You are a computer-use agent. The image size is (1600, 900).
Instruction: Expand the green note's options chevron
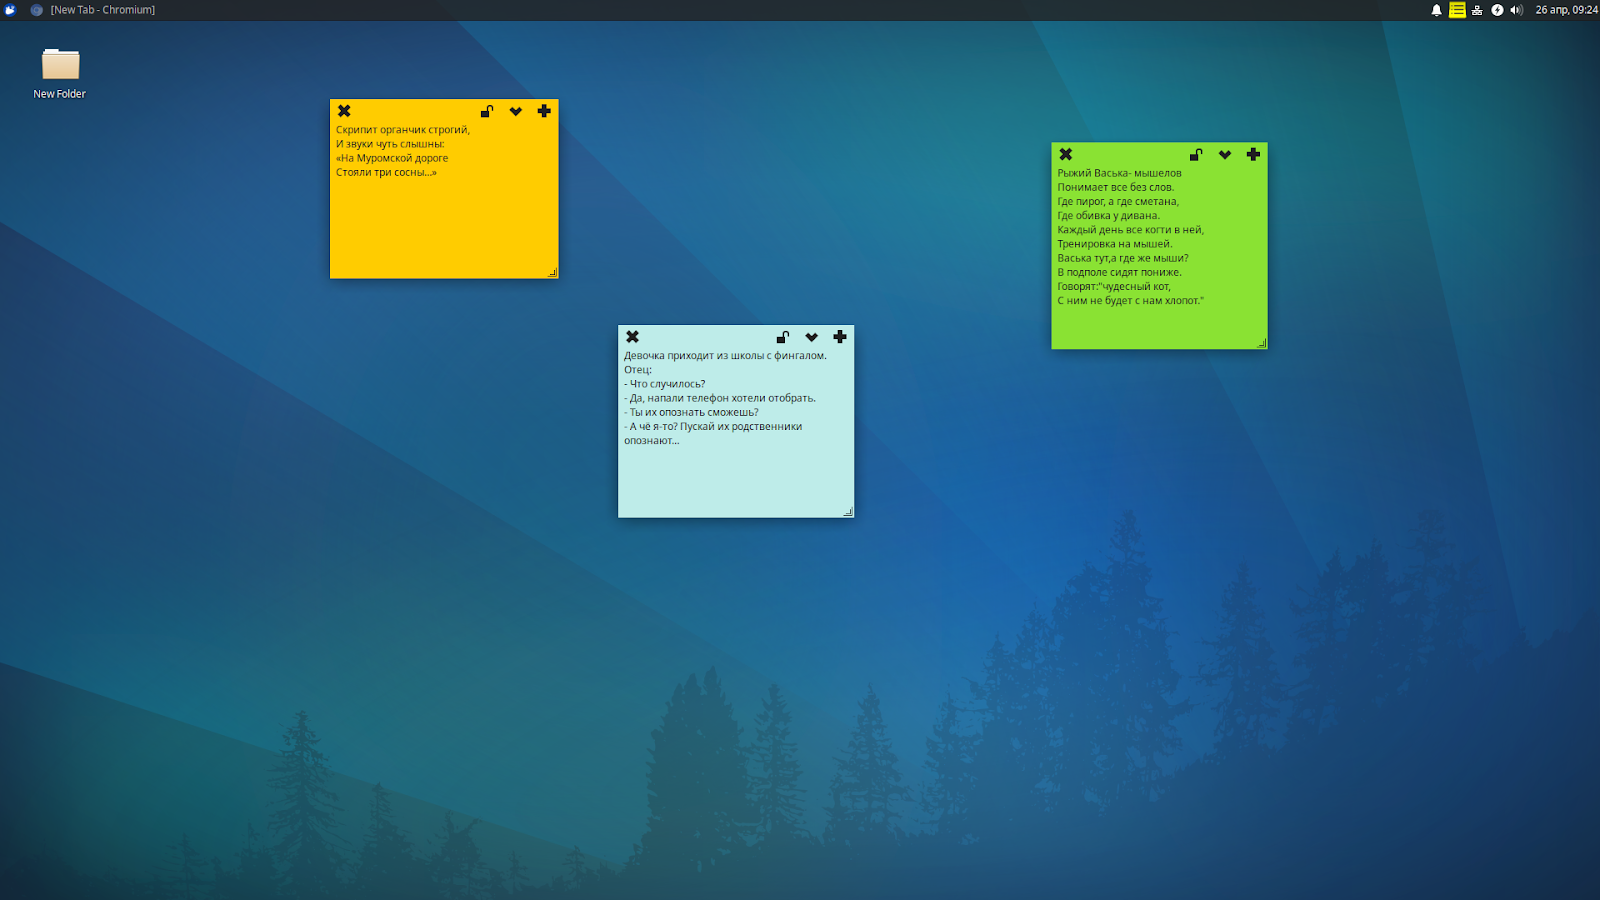pos(1225,154)
